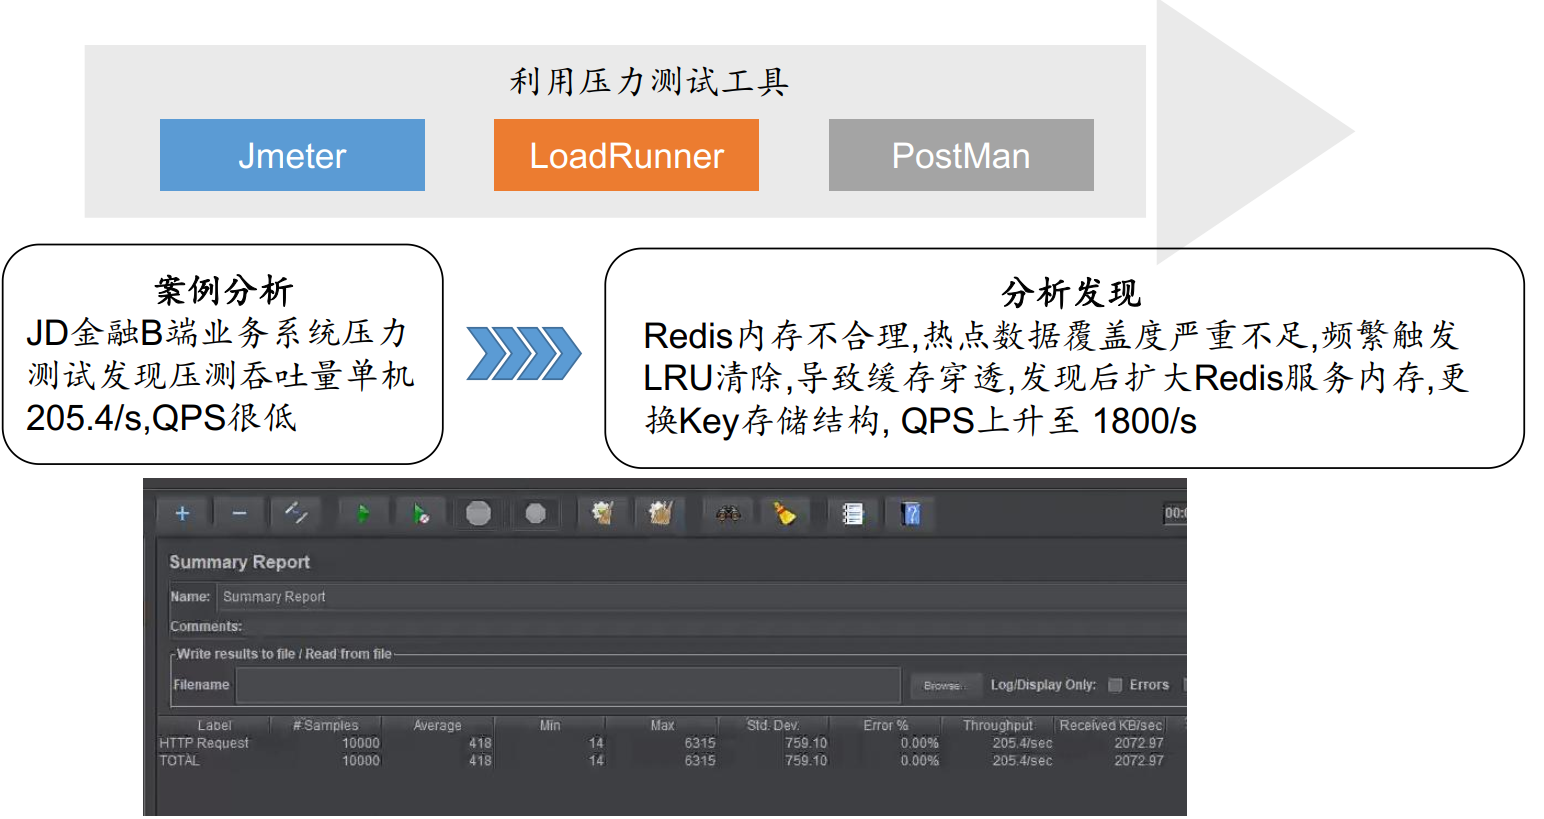Open Function Helper list icon
The height and width of the screenshot is (819, 1544).
pyautogui.click(x=853, y=514)
